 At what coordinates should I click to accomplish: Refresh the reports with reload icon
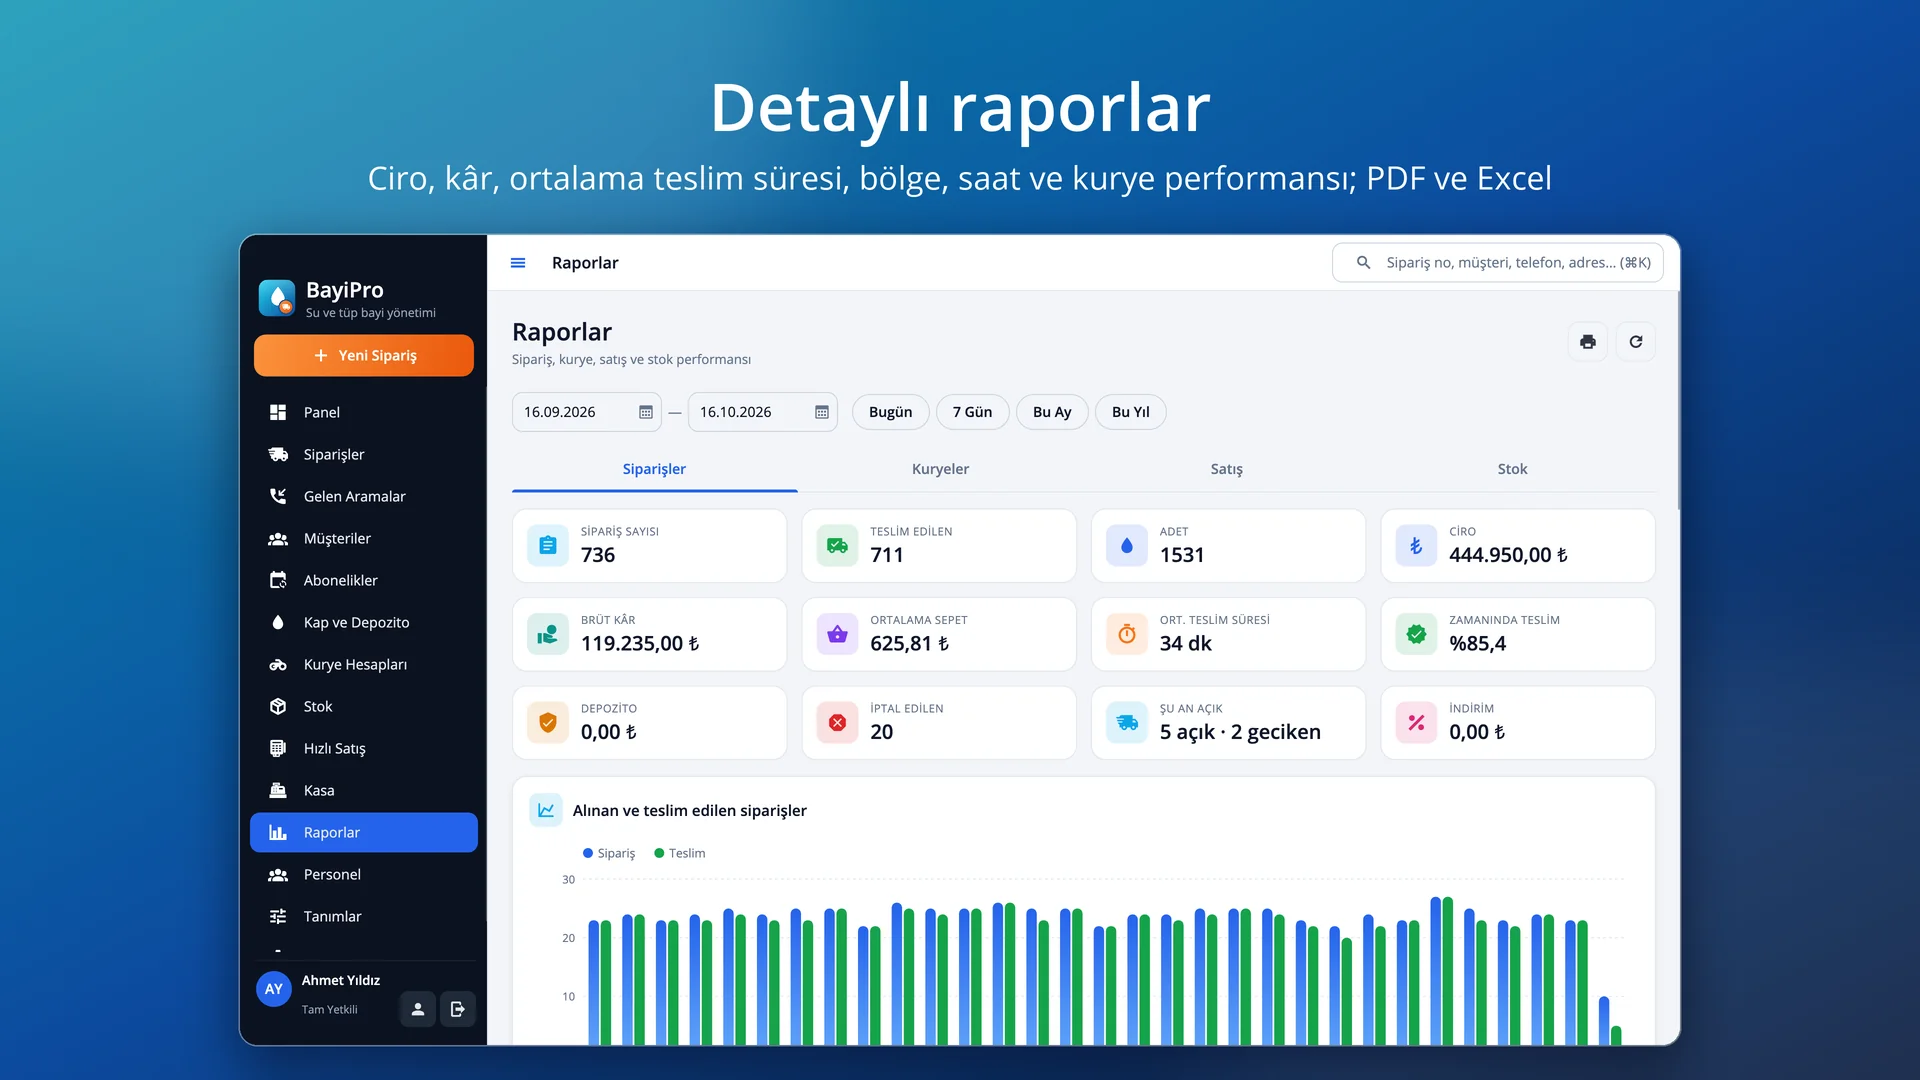(x=1636, y=342)
